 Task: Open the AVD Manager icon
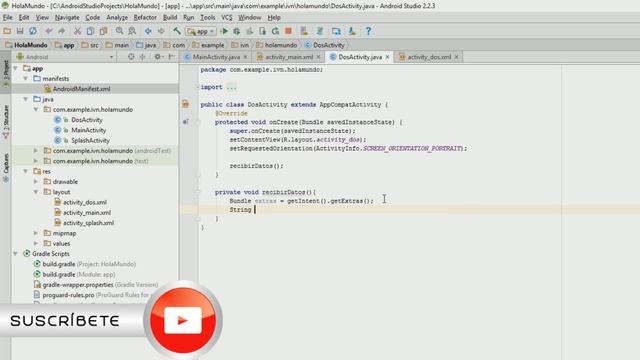[x=304, y=31]
